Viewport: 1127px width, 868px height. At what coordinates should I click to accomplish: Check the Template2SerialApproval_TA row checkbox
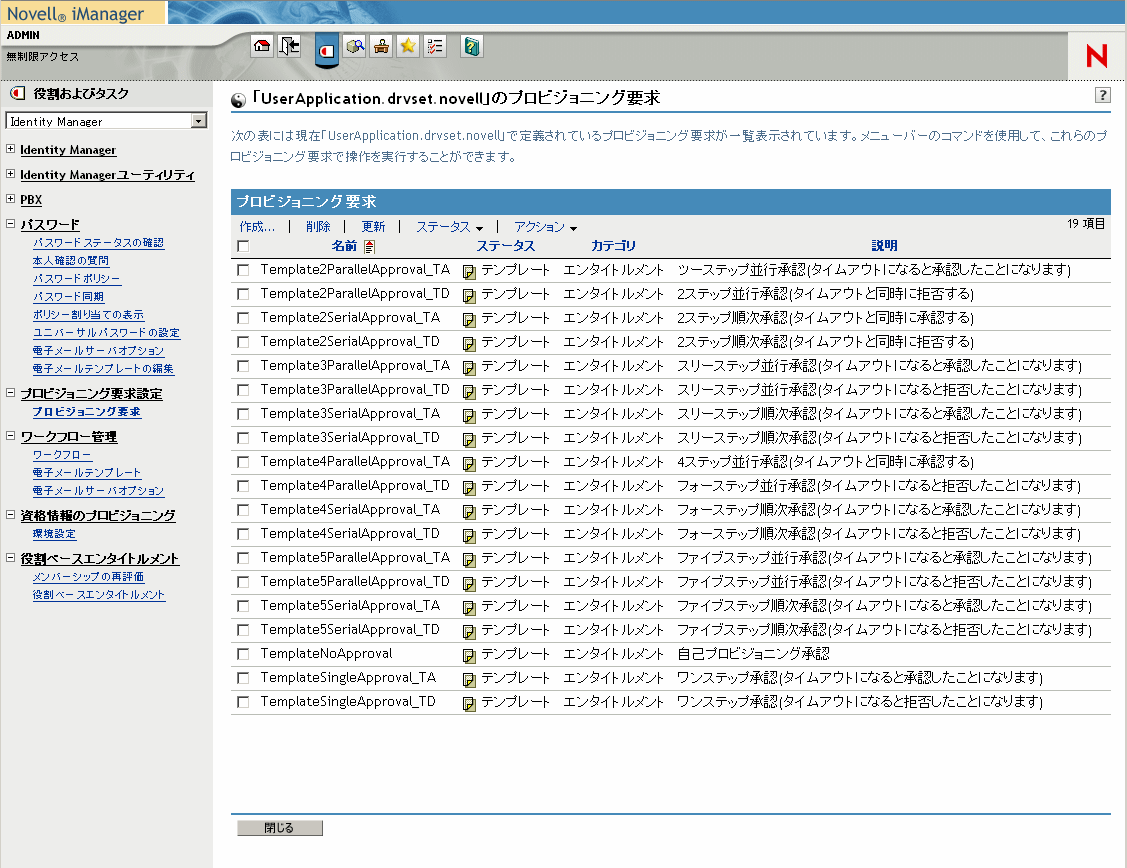[243, 318]
